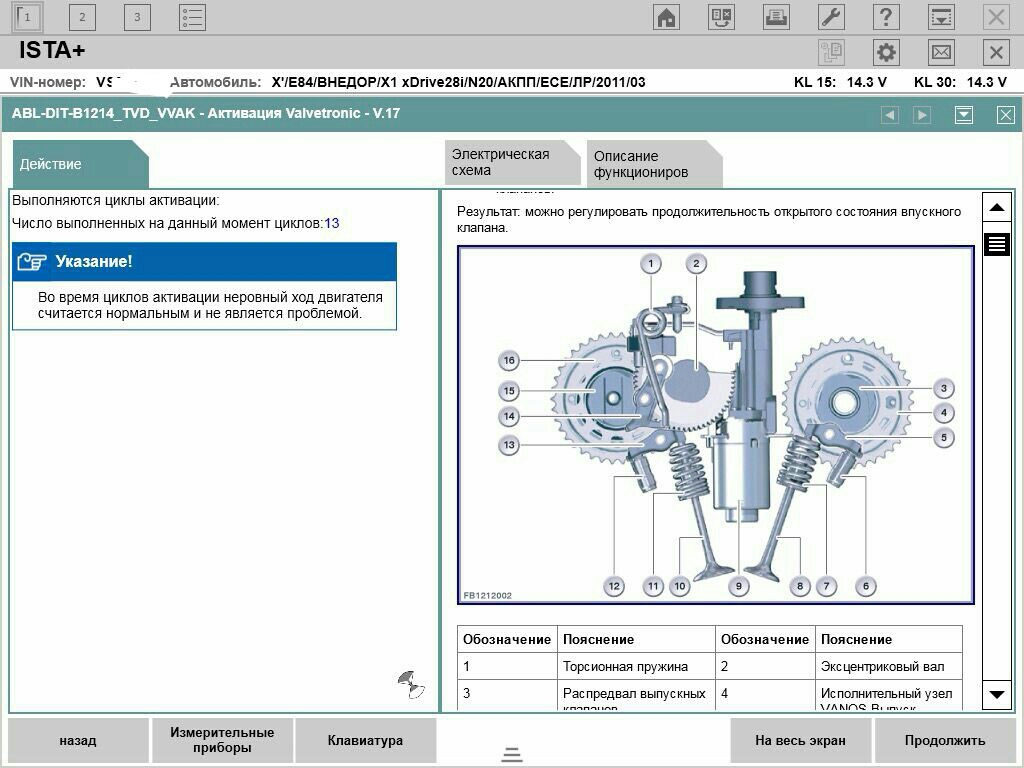
Task: Click the envelope feedback icon
Action: pyautogui.click(x=940, y=53)
